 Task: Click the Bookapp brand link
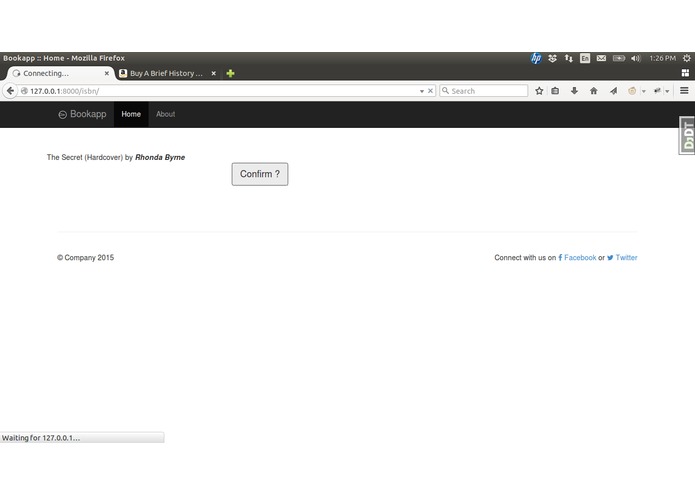coord(82,114)
